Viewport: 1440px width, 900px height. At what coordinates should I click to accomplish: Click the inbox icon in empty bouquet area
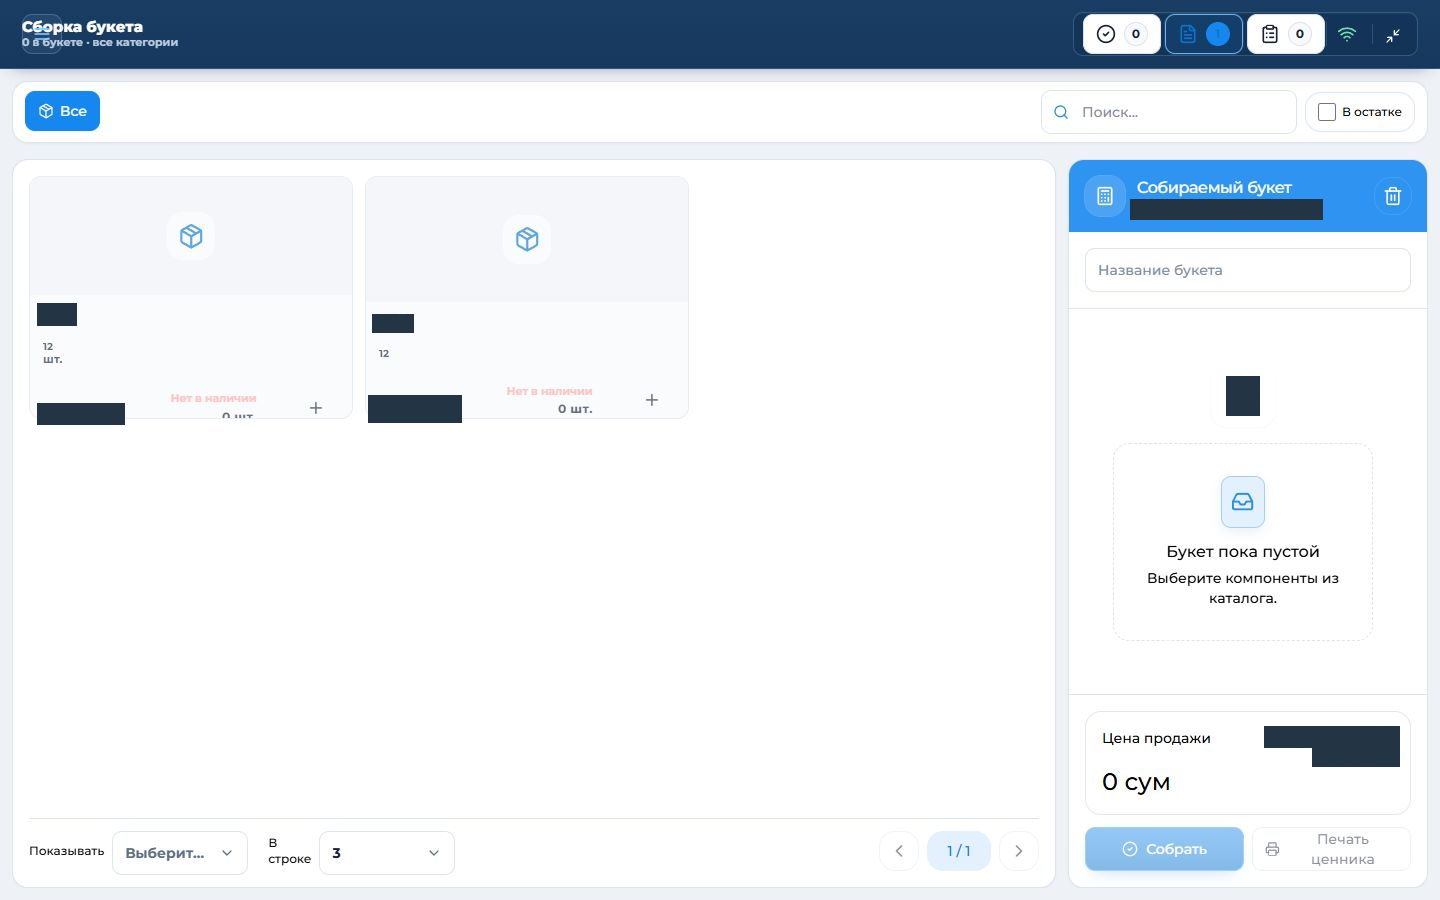point(1243,502)
